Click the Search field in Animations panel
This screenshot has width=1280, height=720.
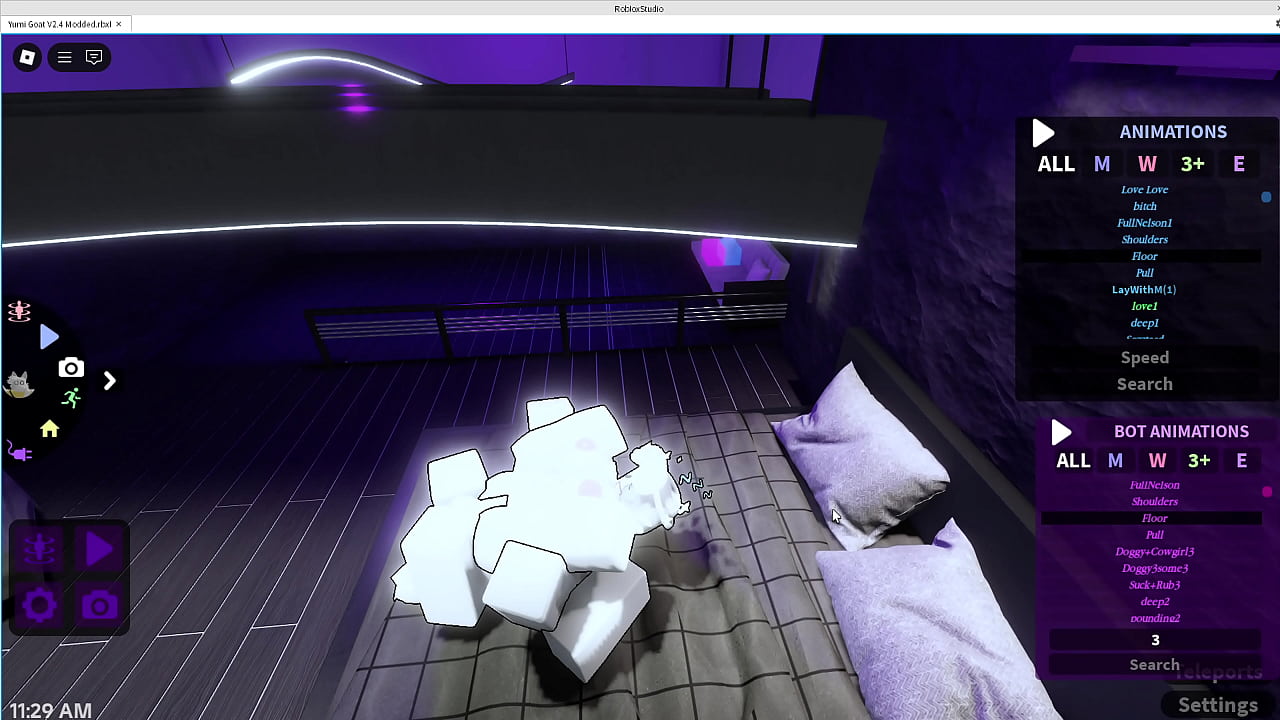coord(1144,384)
